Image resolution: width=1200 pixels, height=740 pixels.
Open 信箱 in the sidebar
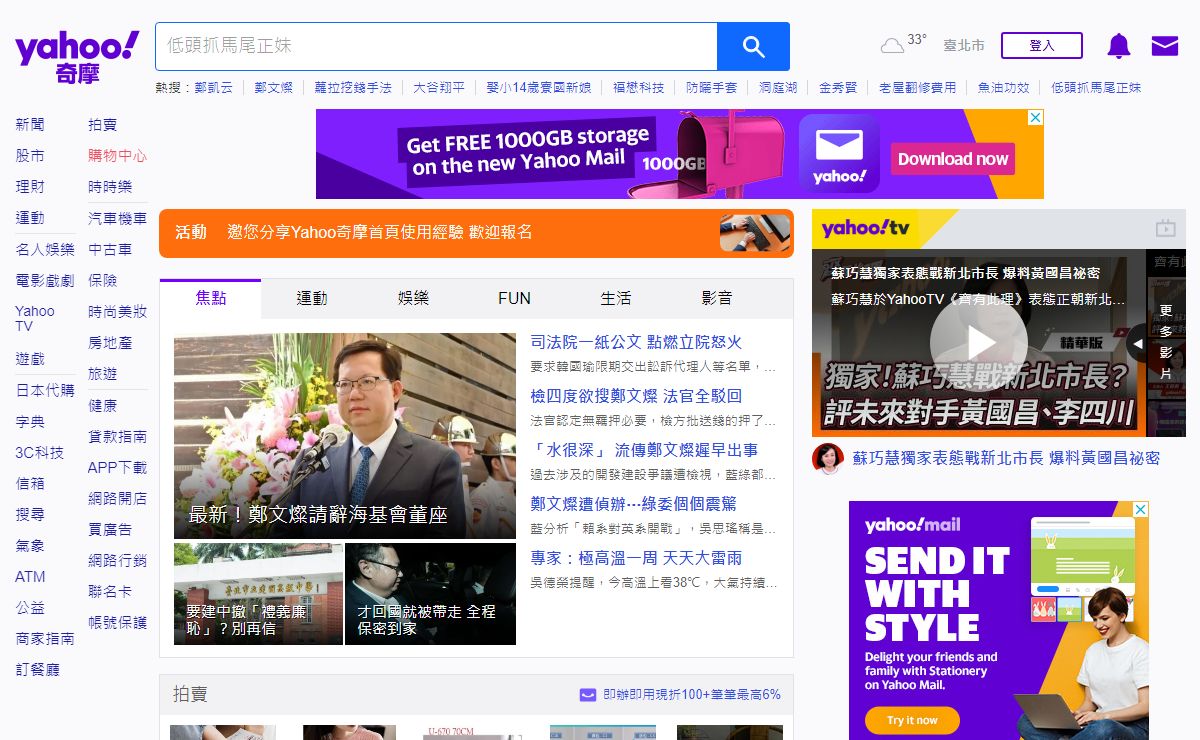(x=30, y=483)
